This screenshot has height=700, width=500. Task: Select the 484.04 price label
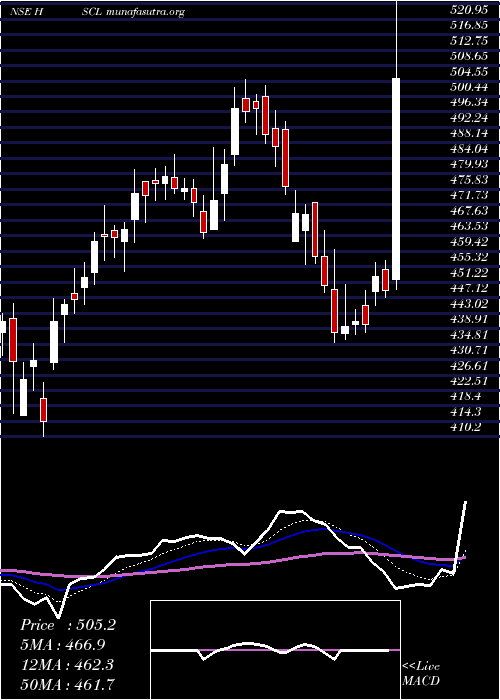pos(468,149)
